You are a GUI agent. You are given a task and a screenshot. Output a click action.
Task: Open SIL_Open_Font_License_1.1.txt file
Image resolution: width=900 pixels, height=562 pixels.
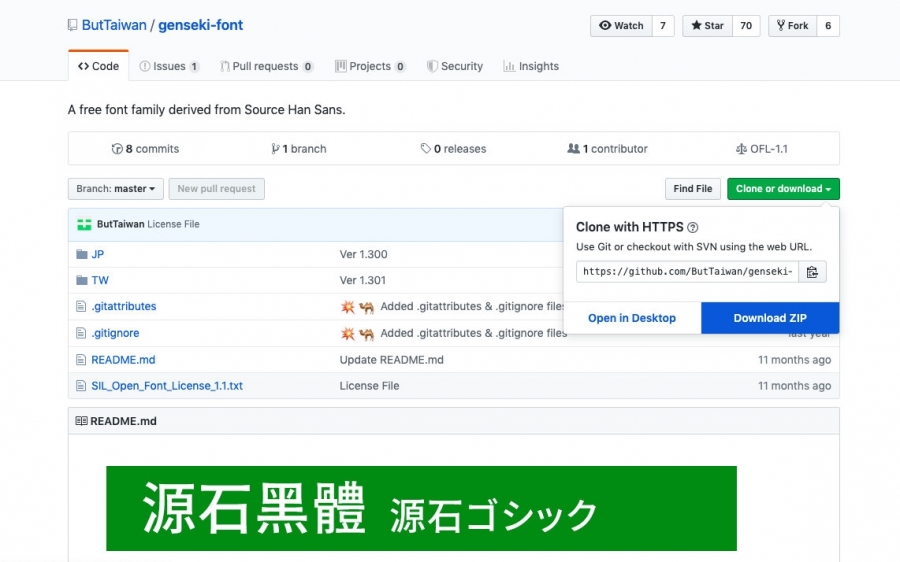pyautogui.click(x=167, y=386)
